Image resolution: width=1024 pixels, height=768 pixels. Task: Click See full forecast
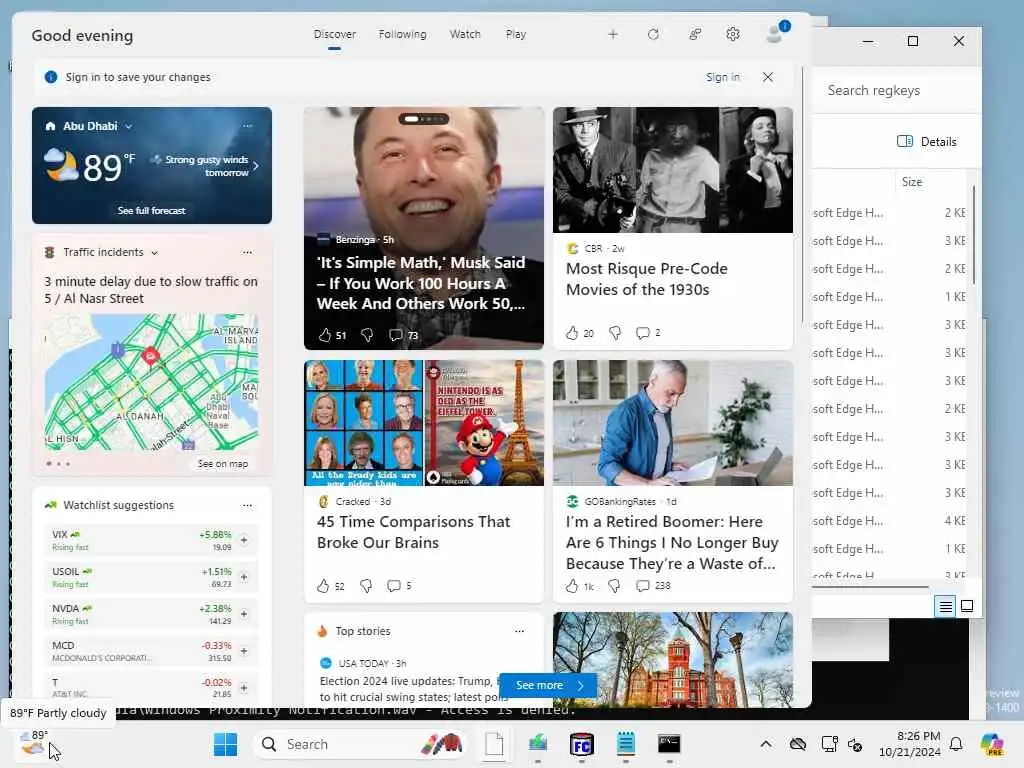(x=152, y=210)
